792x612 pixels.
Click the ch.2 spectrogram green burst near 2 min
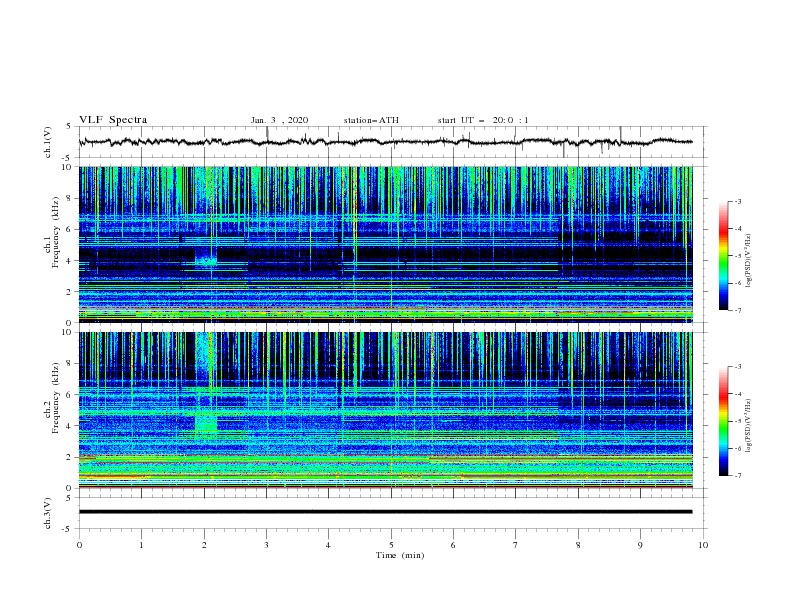pos(206,422)
